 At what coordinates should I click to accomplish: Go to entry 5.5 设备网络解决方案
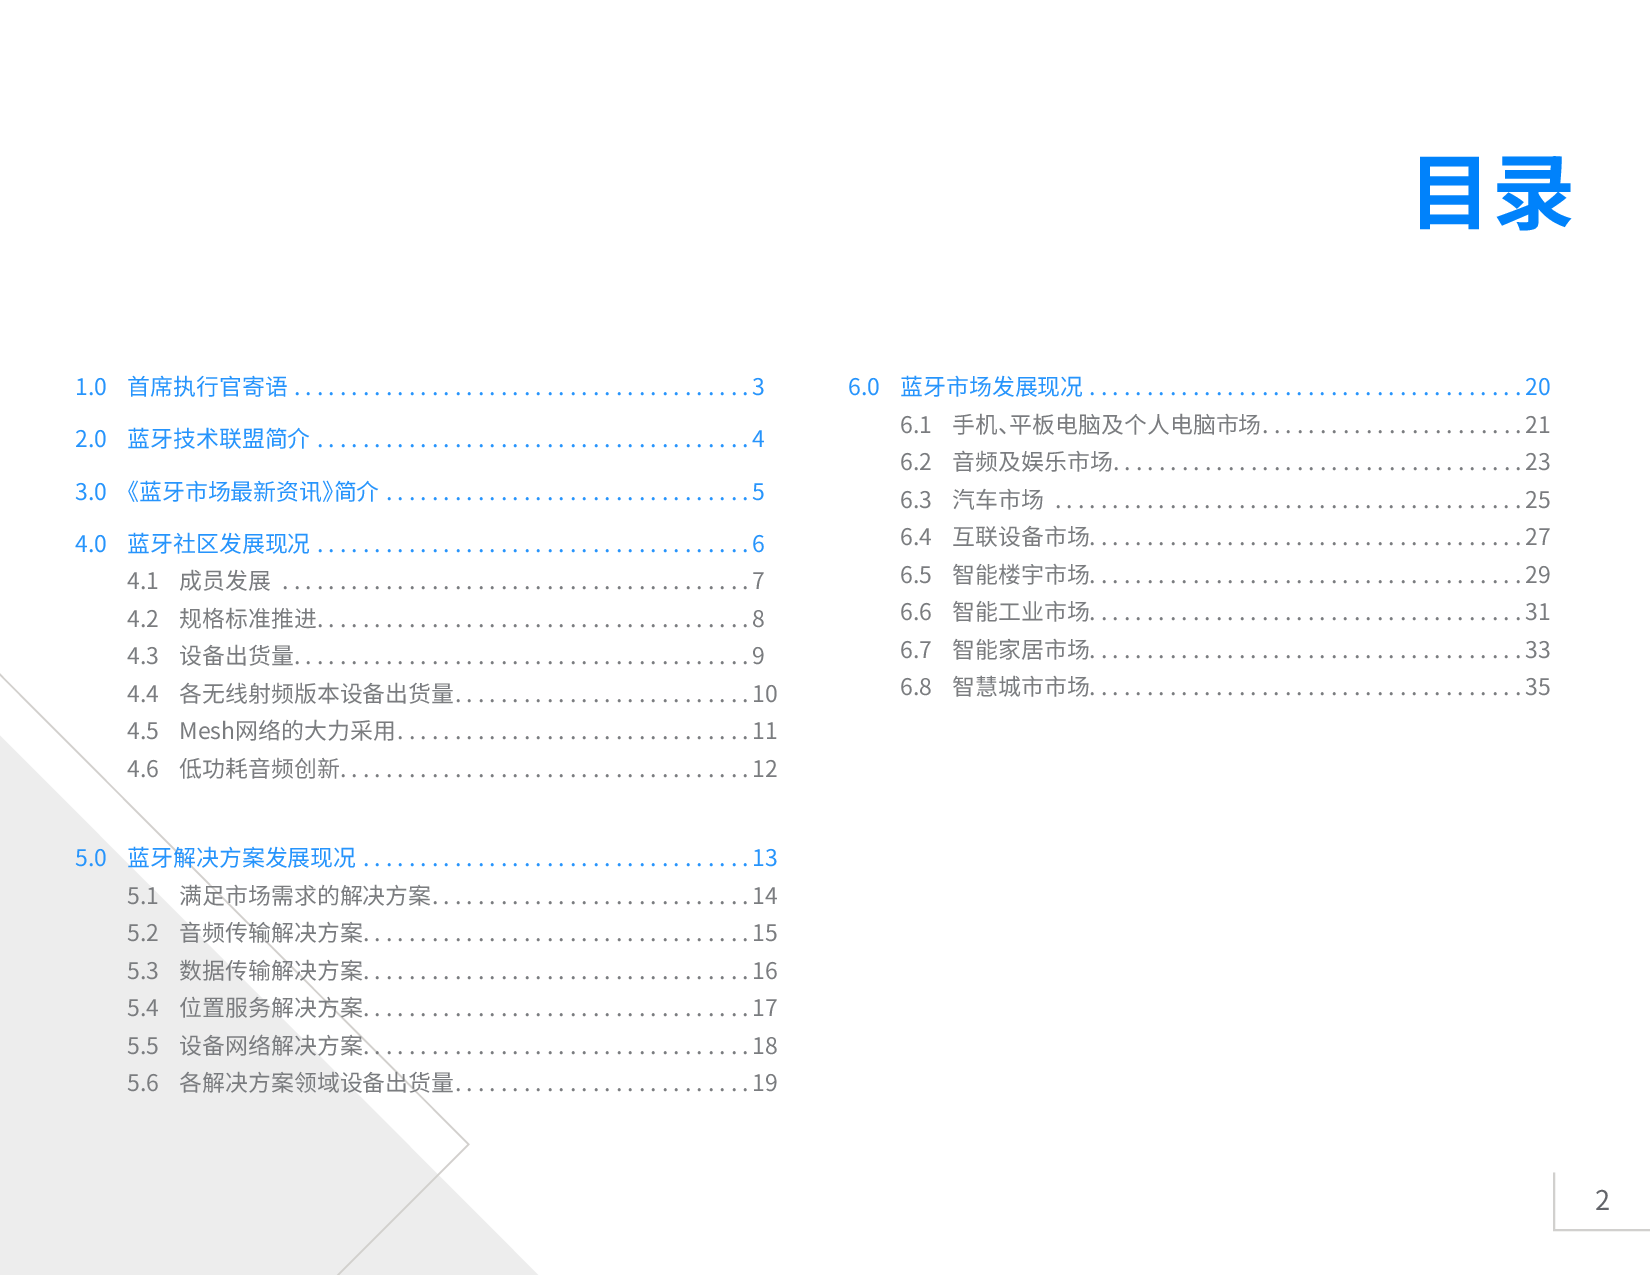[452, 1046]
